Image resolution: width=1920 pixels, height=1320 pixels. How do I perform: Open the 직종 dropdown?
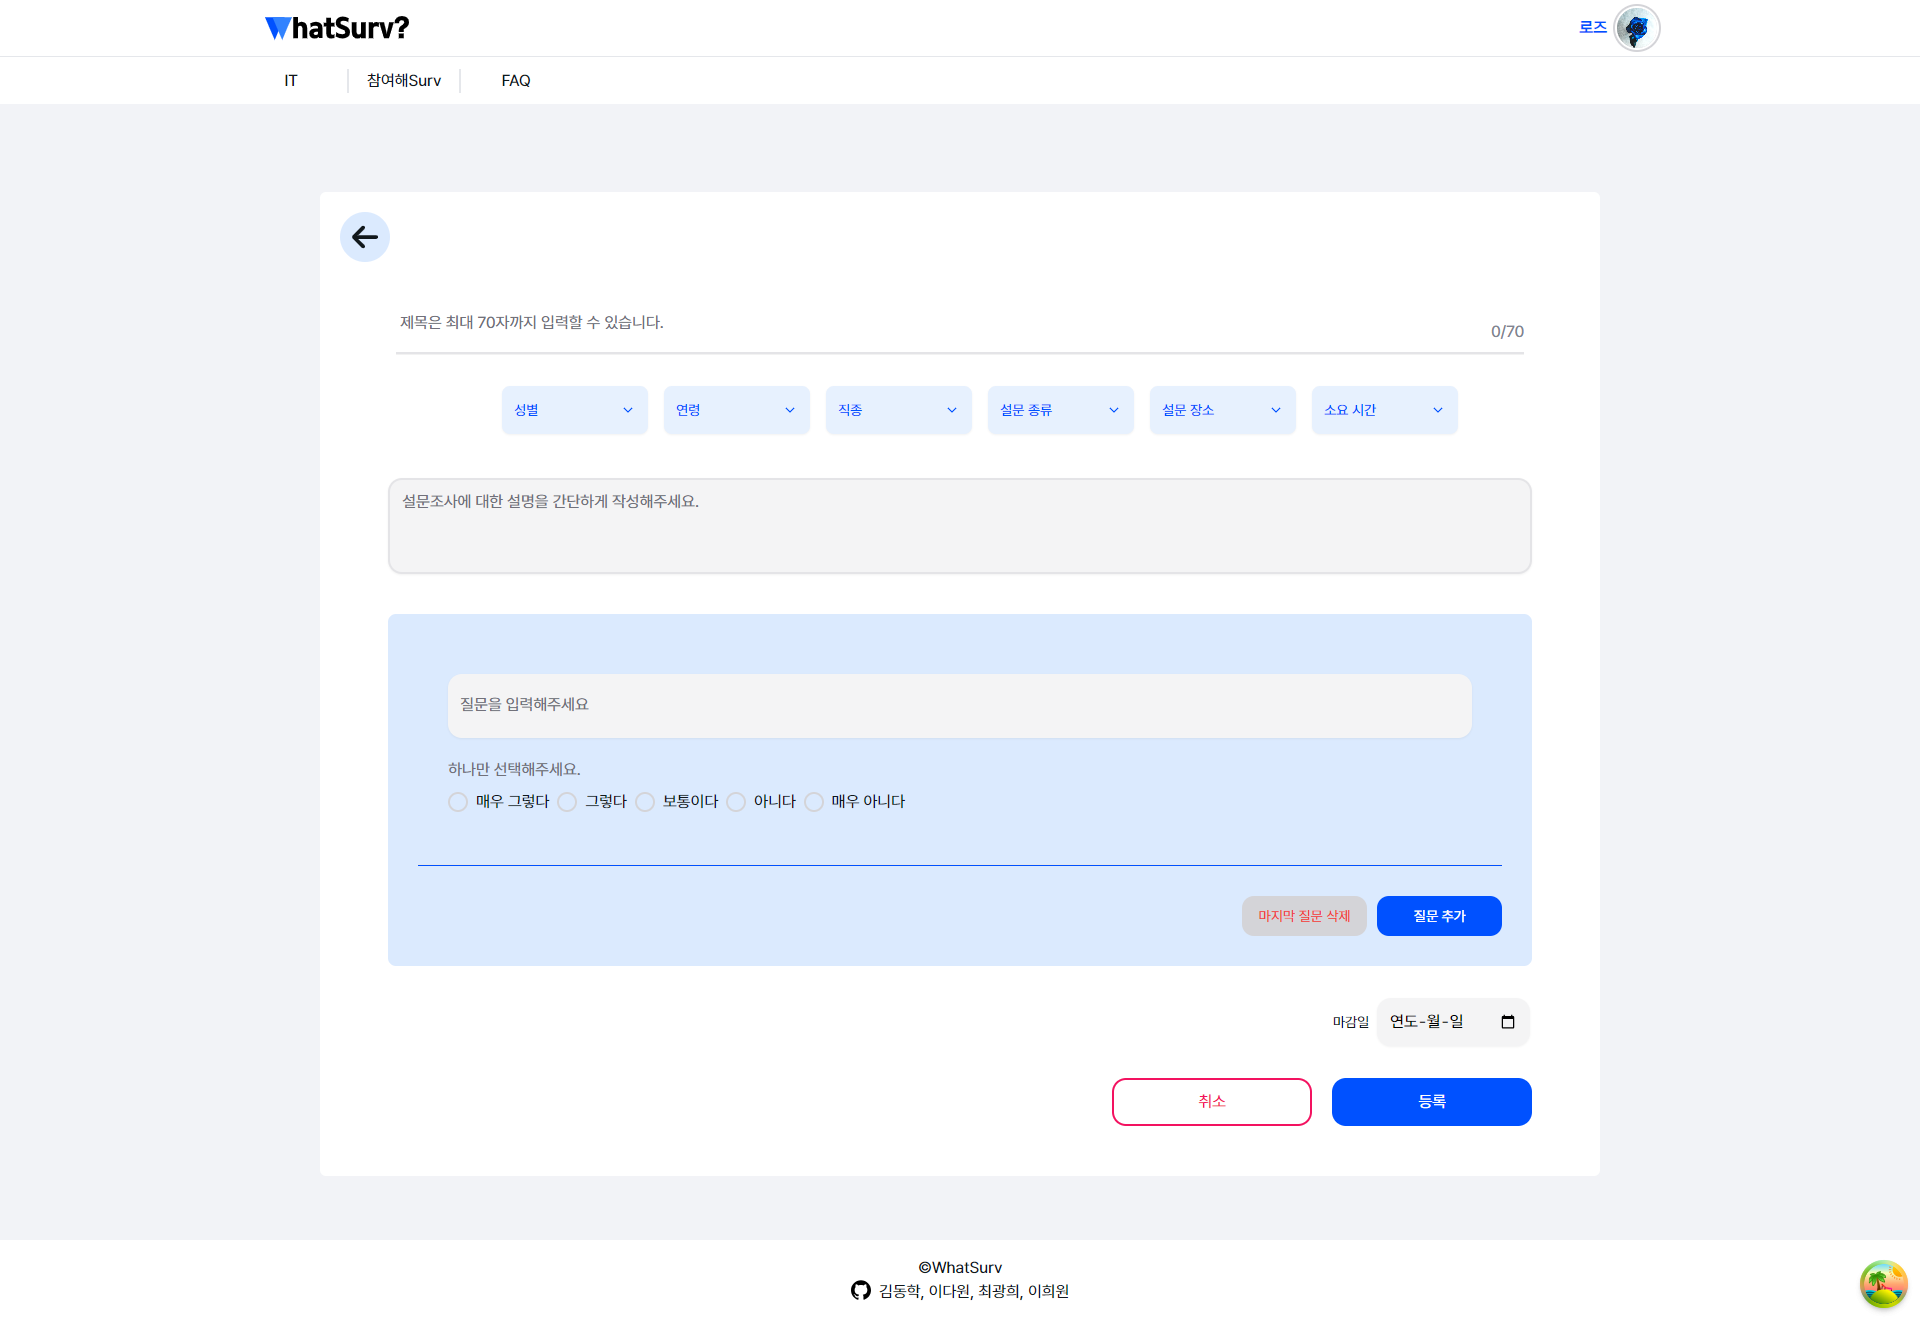pyautogui.click(x=898, y=410)
